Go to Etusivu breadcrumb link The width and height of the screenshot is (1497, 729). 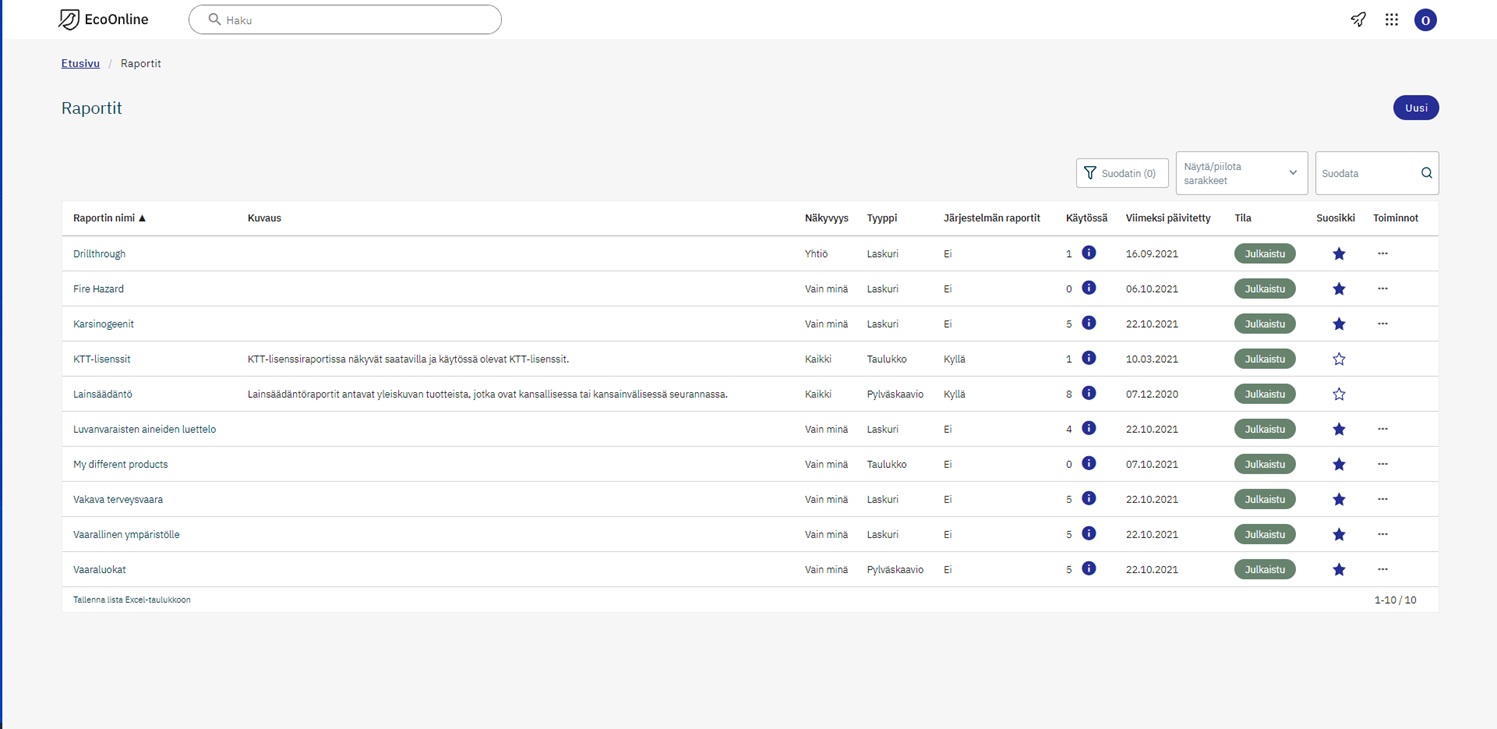80,63
